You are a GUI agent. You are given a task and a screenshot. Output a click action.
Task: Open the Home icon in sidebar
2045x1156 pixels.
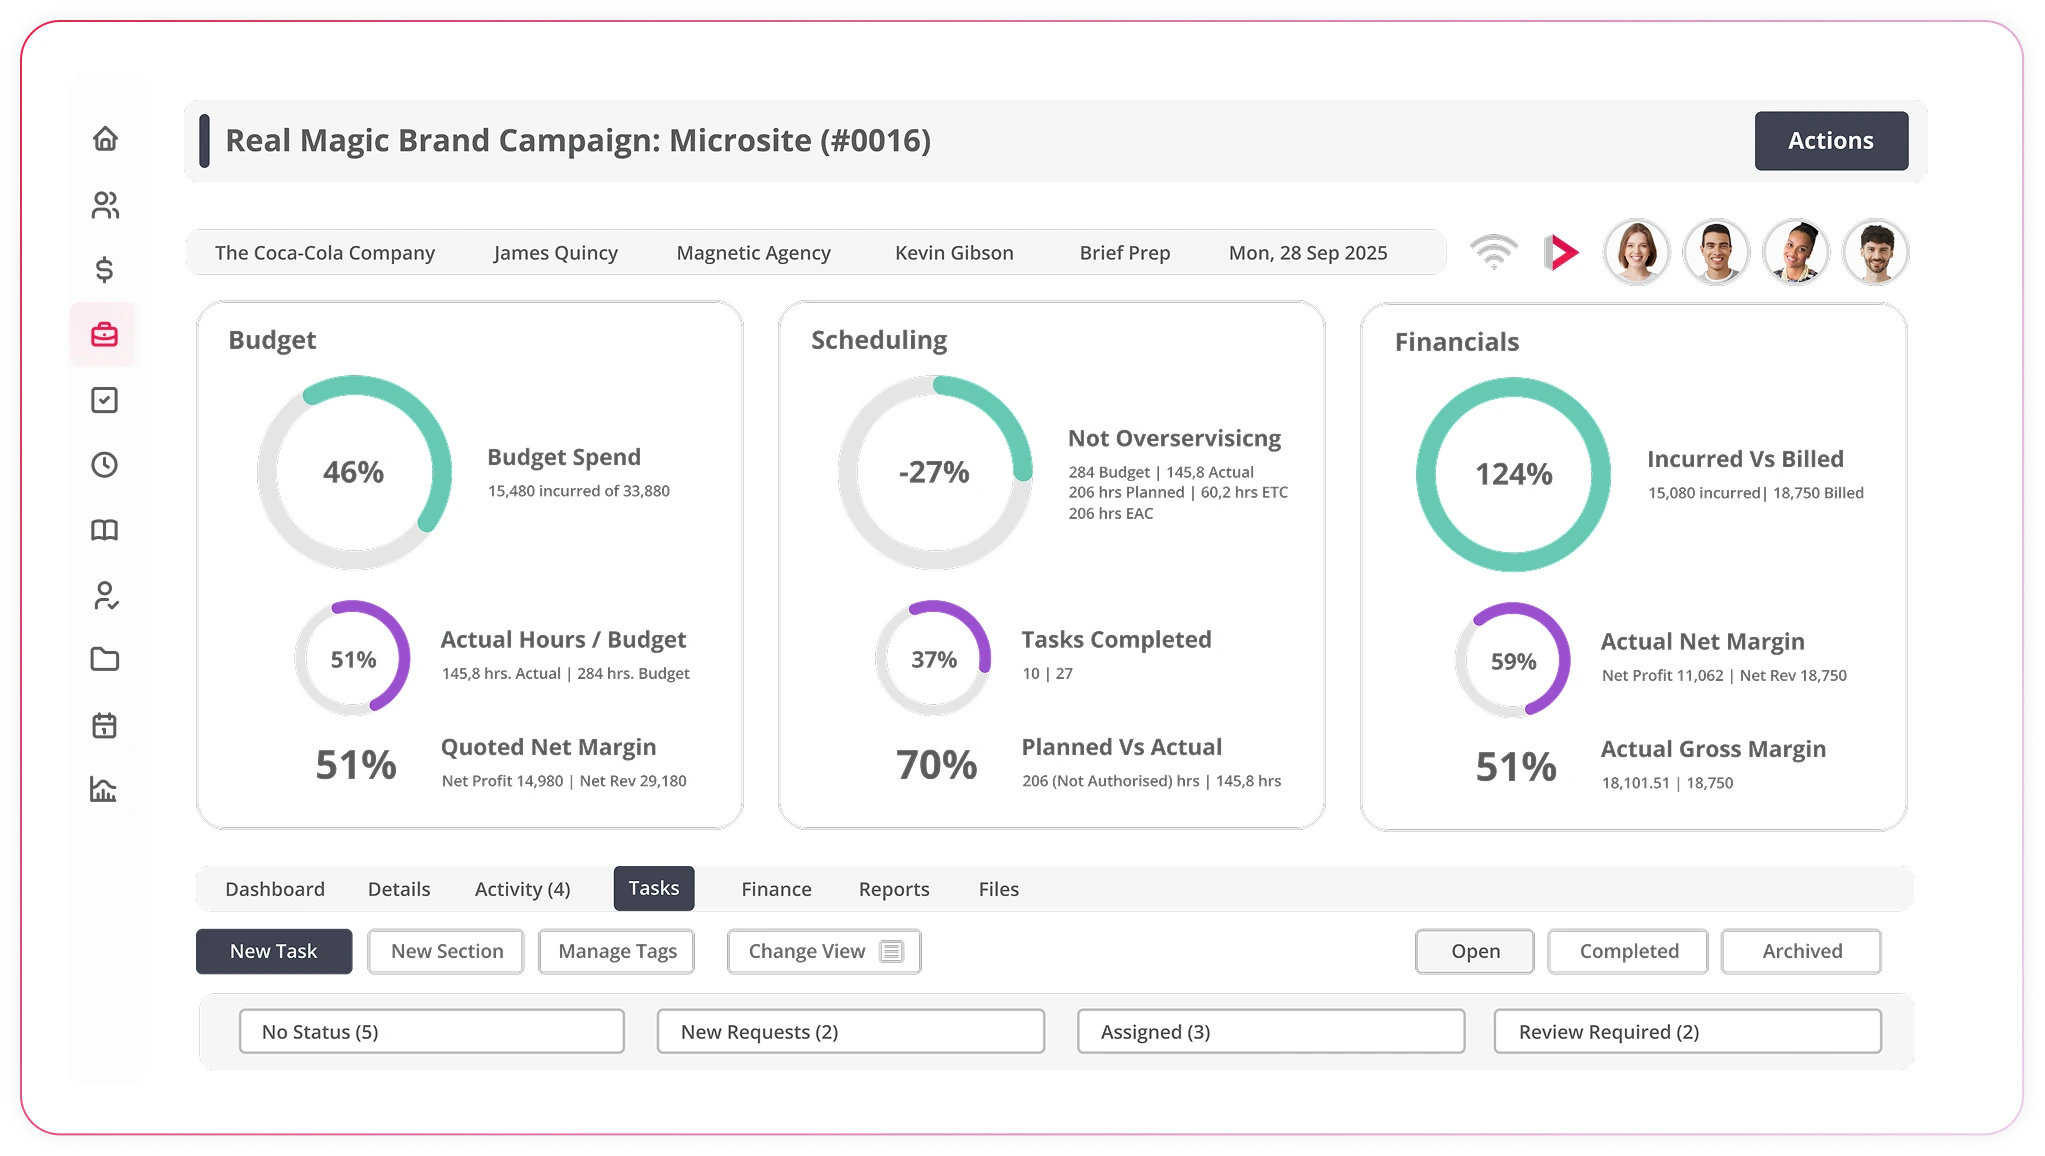coord(105,139)
